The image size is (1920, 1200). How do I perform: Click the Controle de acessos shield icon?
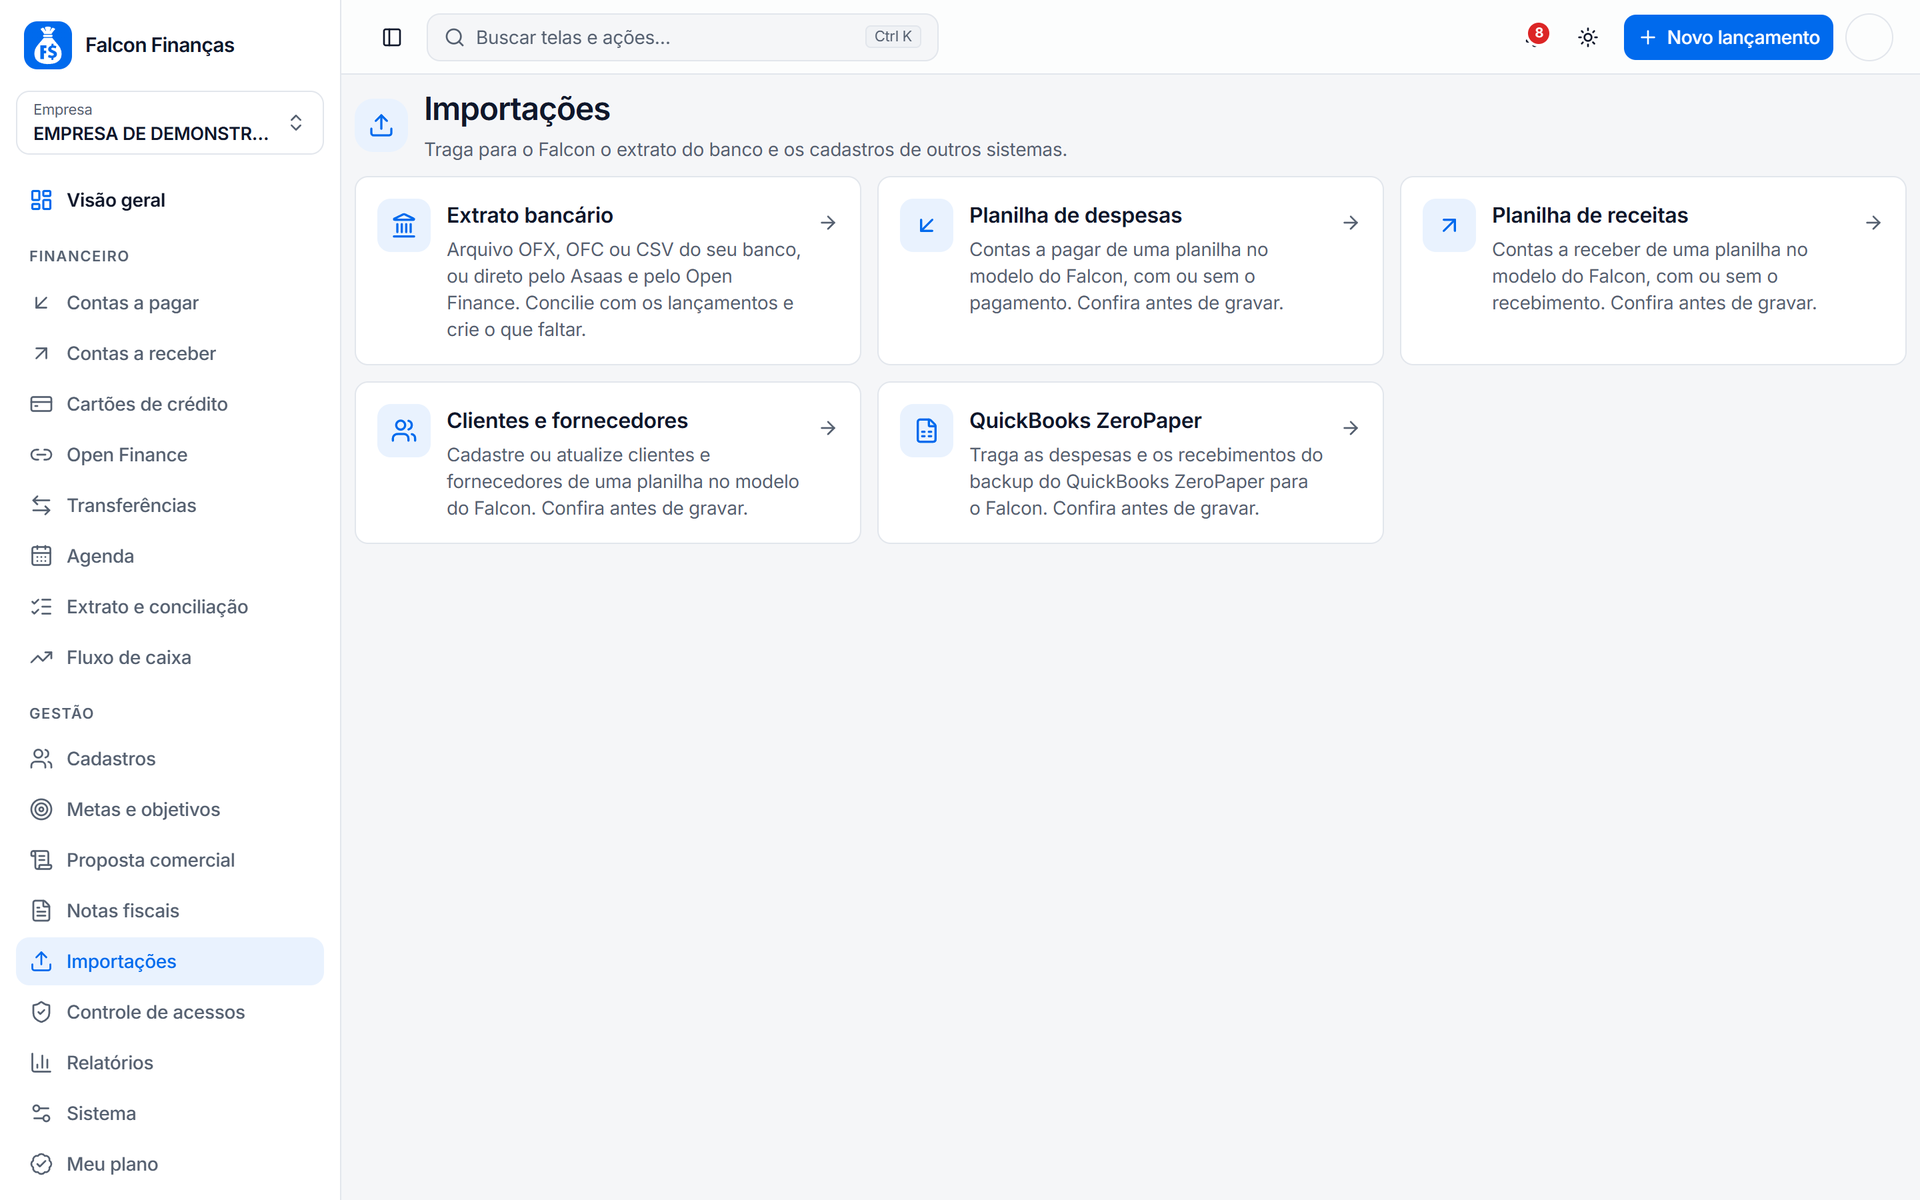click(x=41, y=1012)
